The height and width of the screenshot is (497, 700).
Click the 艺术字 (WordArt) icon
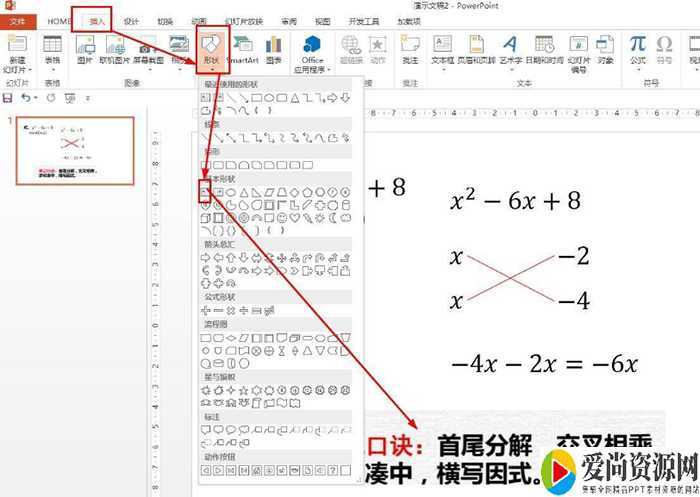[x=509, y=48]
